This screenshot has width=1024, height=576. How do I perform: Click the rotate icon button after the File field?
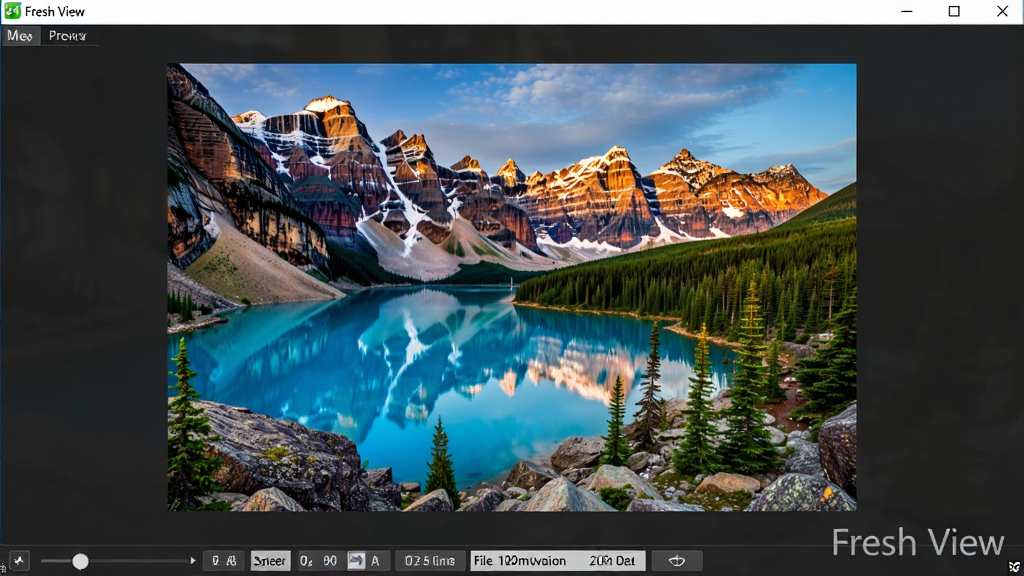[x=677, y=560]
